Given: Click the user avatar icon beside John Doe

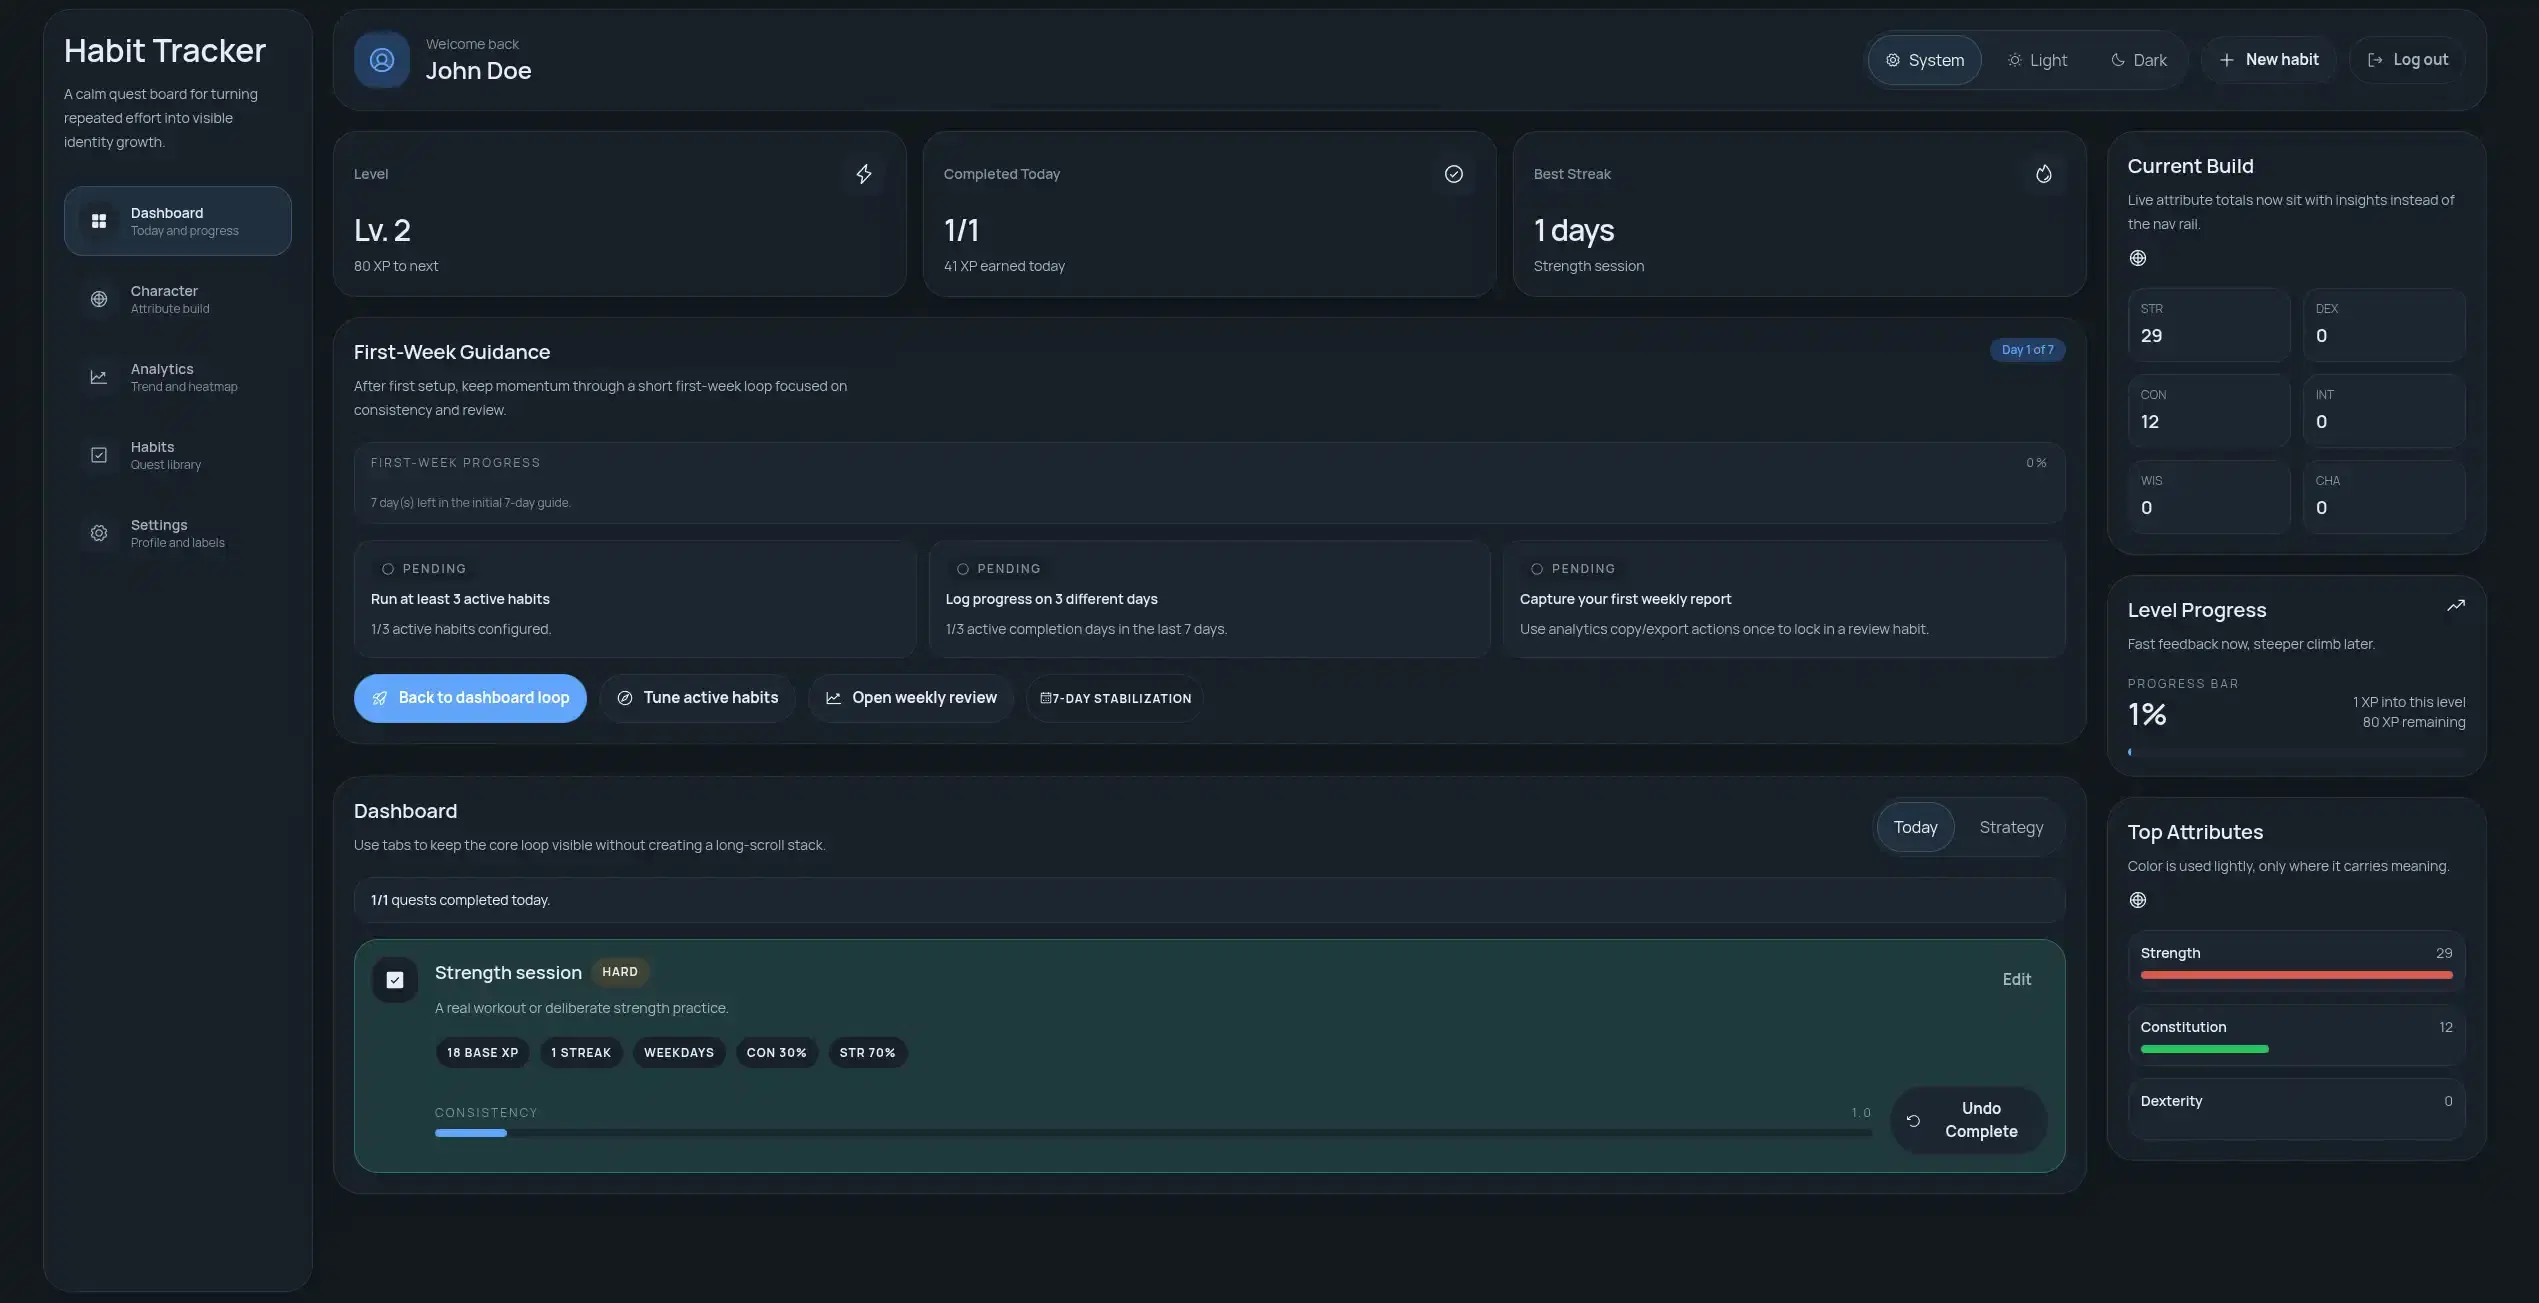Looking at the screenshot, I should point(381,60).
